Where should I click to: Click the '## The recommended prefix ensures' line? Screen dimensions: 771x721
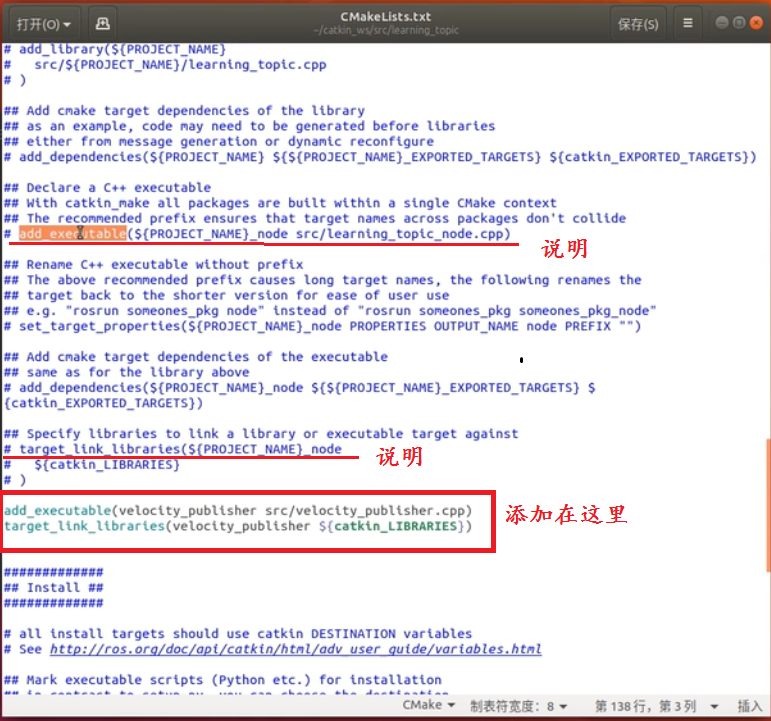click(x=315, y=218)
